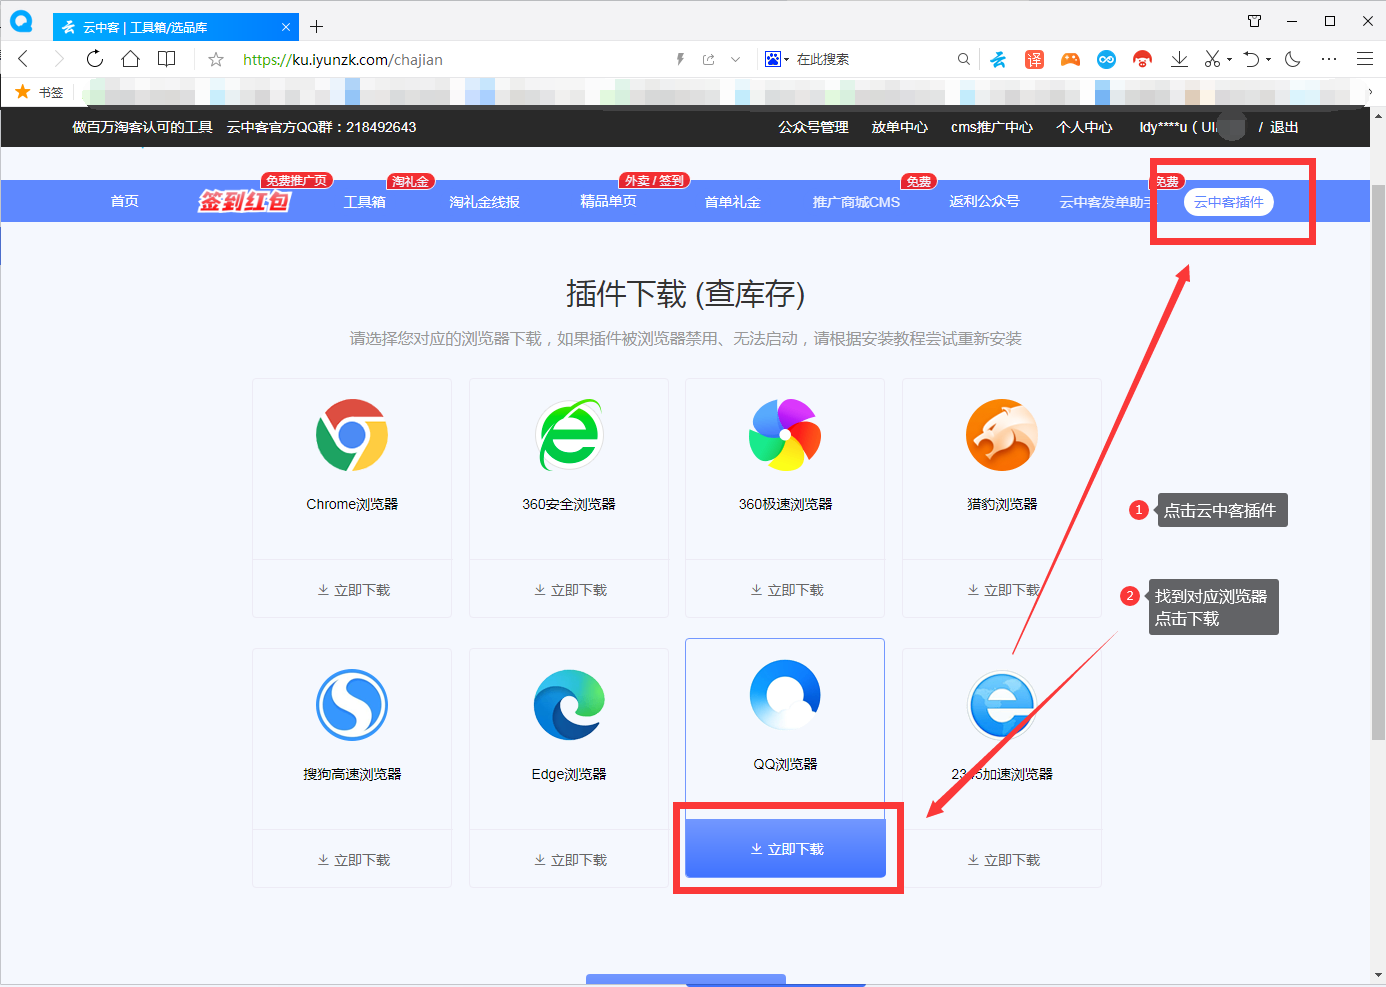The width and height of the screenshot is (1386, 987).
Task: Open the red pig extension icon
Action: point(1142,59)
